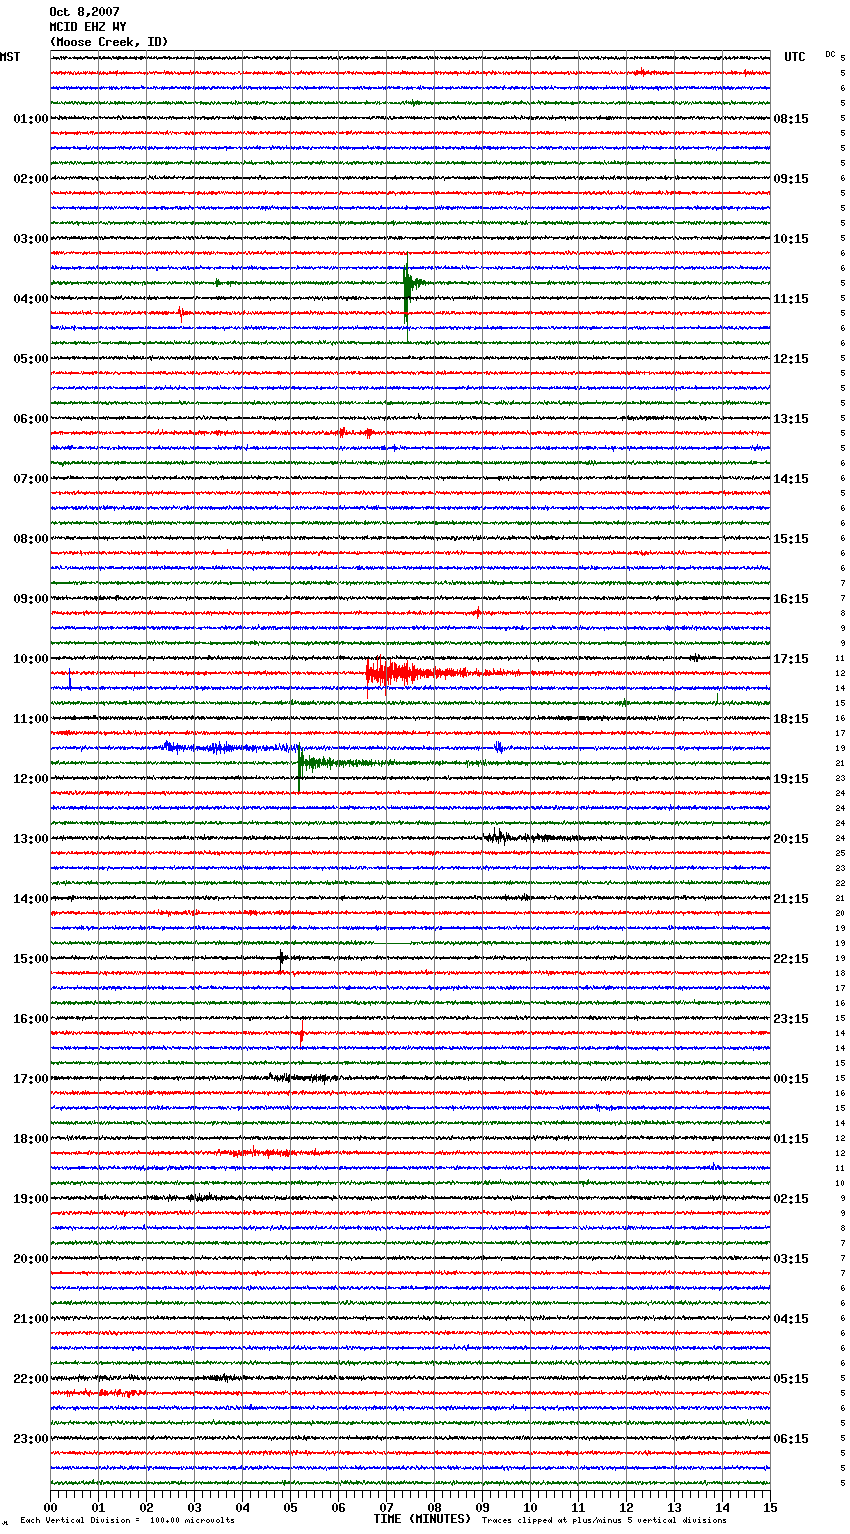
Task: Click the 18:00 MST hour label
Action: 31,1139
